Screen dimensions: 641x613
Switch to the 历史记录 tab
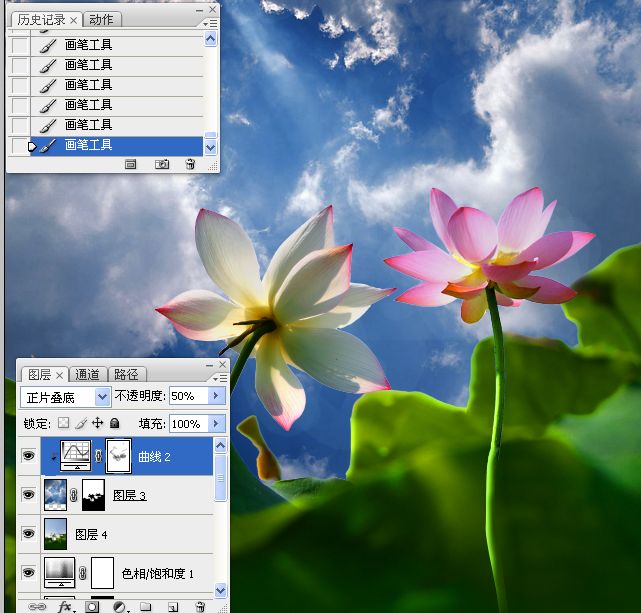41,20
